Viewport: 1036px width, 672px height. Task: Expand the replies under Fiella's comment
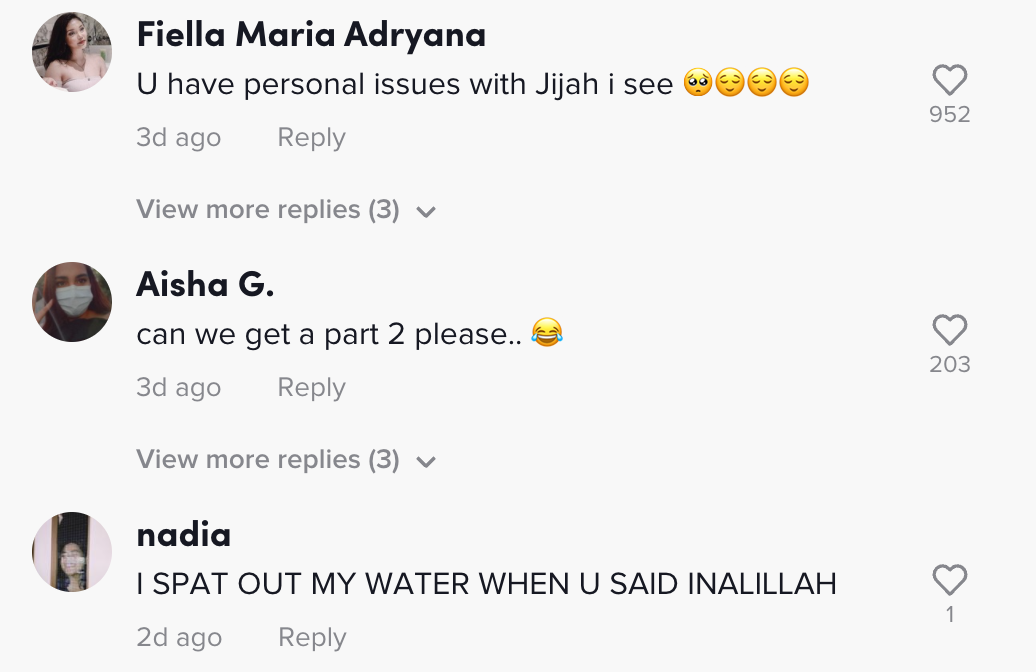[x=268, y=210]
